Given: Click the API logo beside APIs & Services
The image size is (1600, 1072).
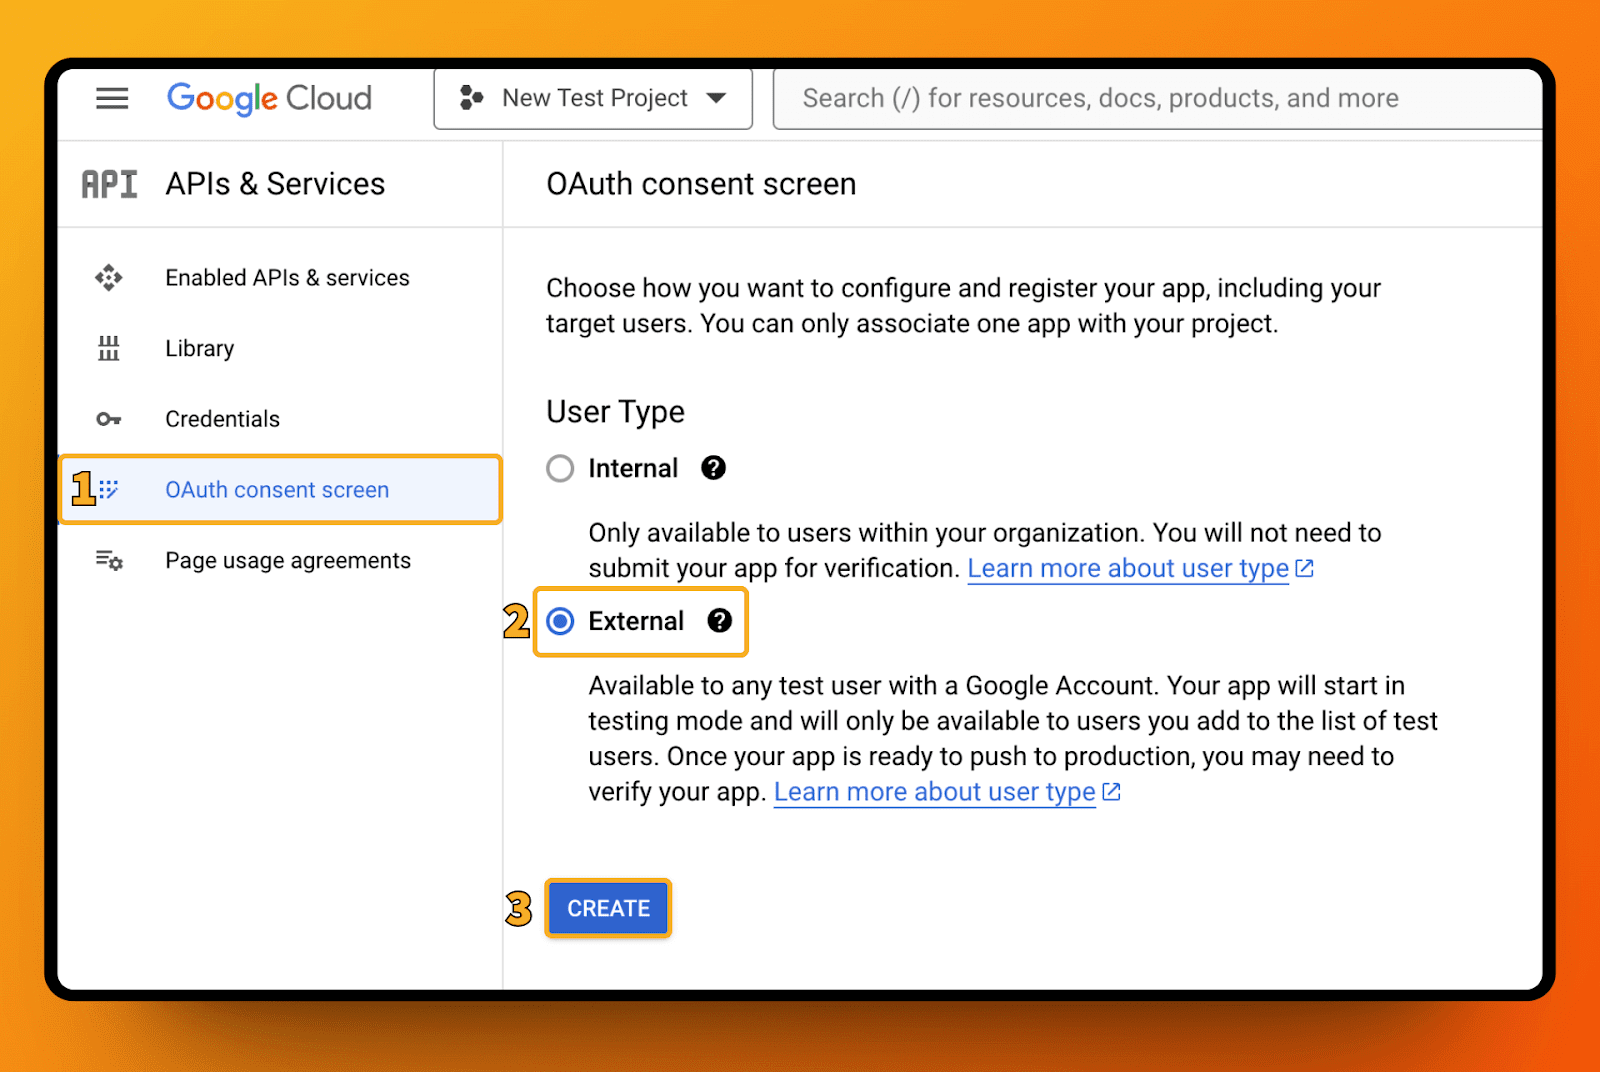Looking at the screenshot, I should [109, 184].
